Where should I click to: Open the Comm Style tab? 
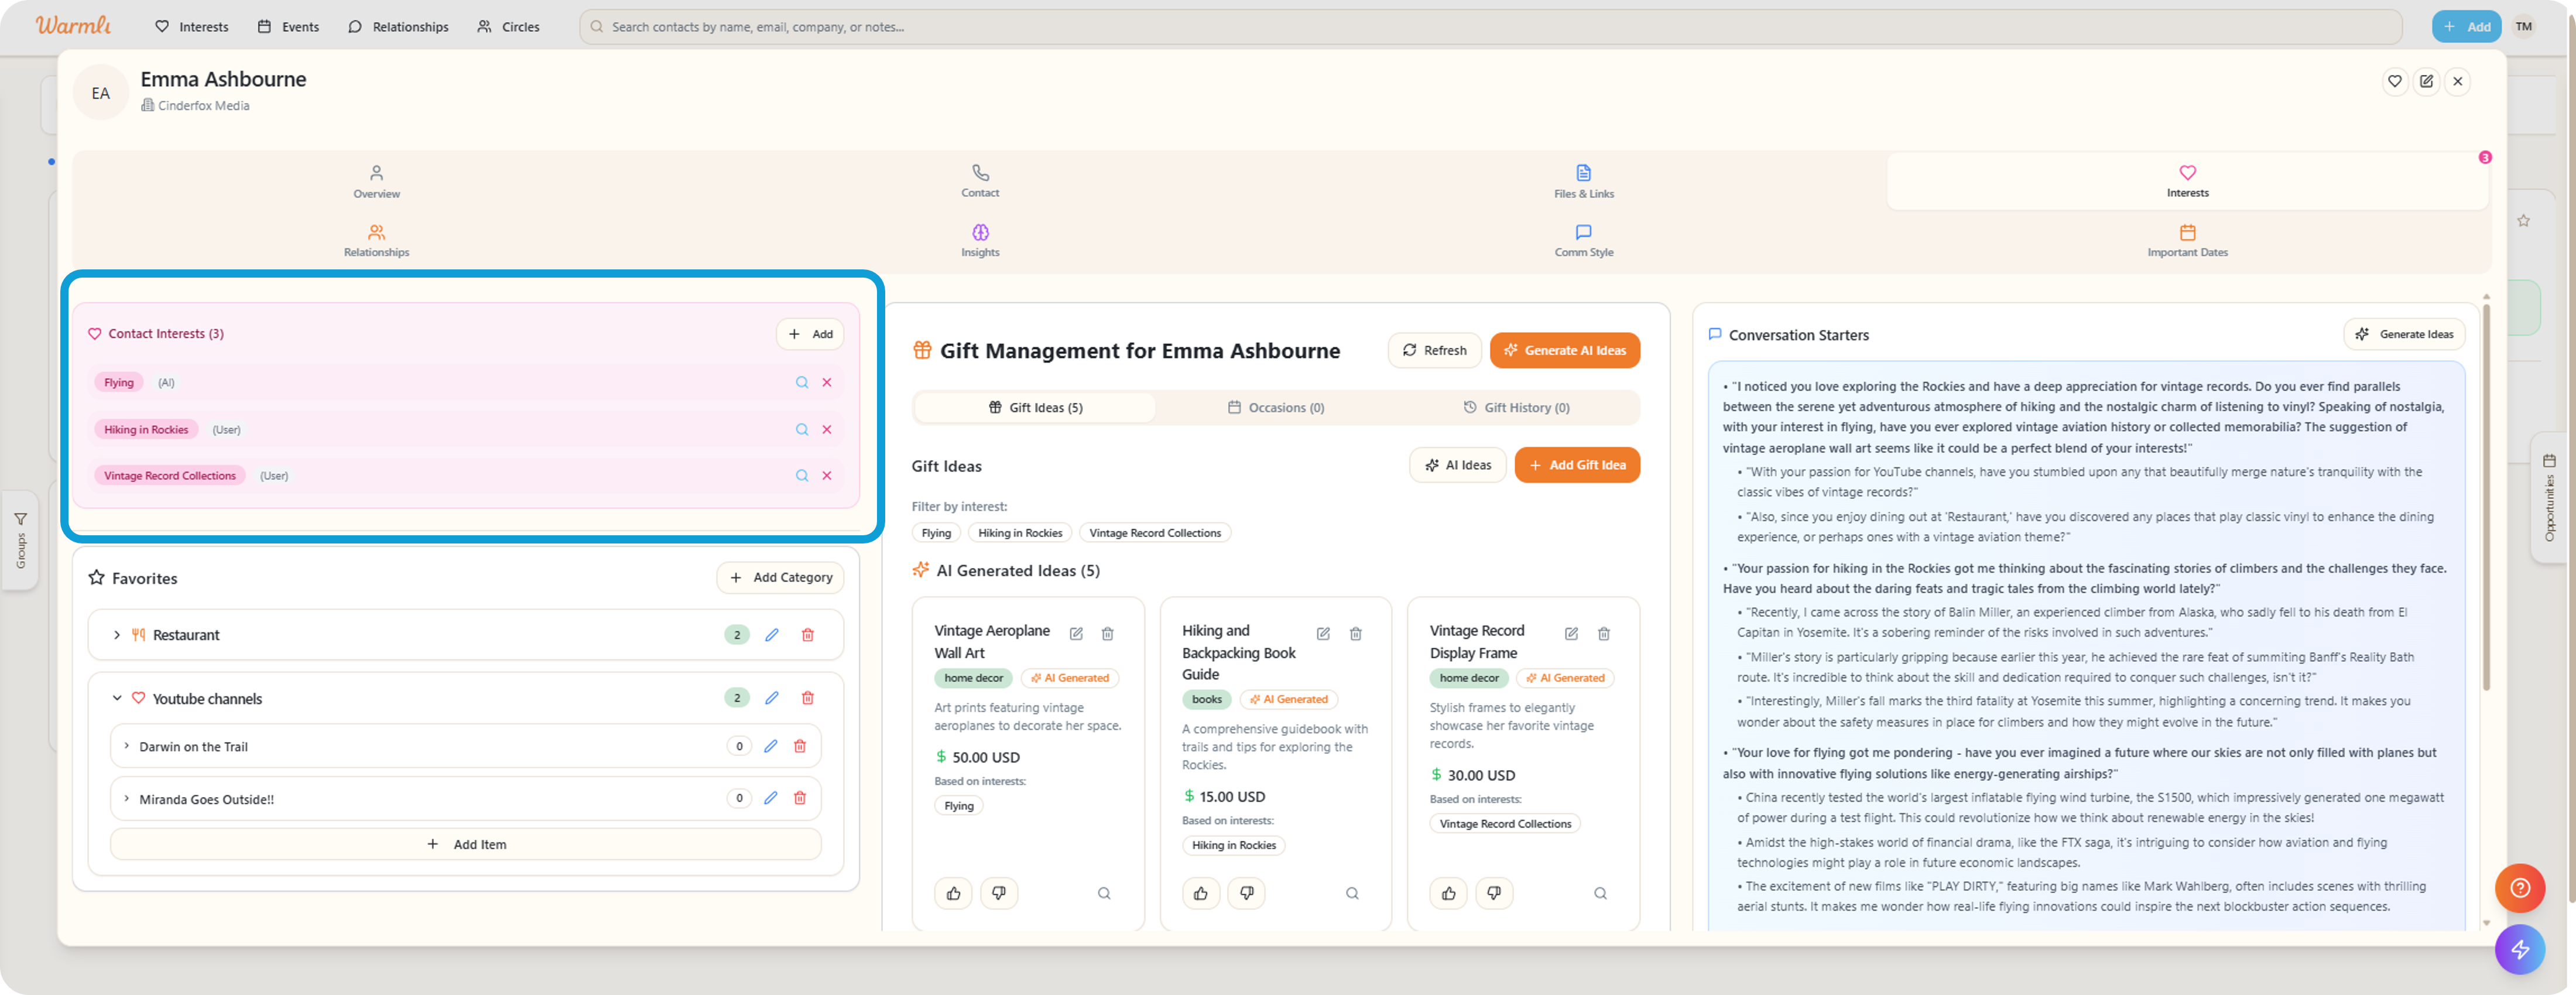pos(1583,240)
